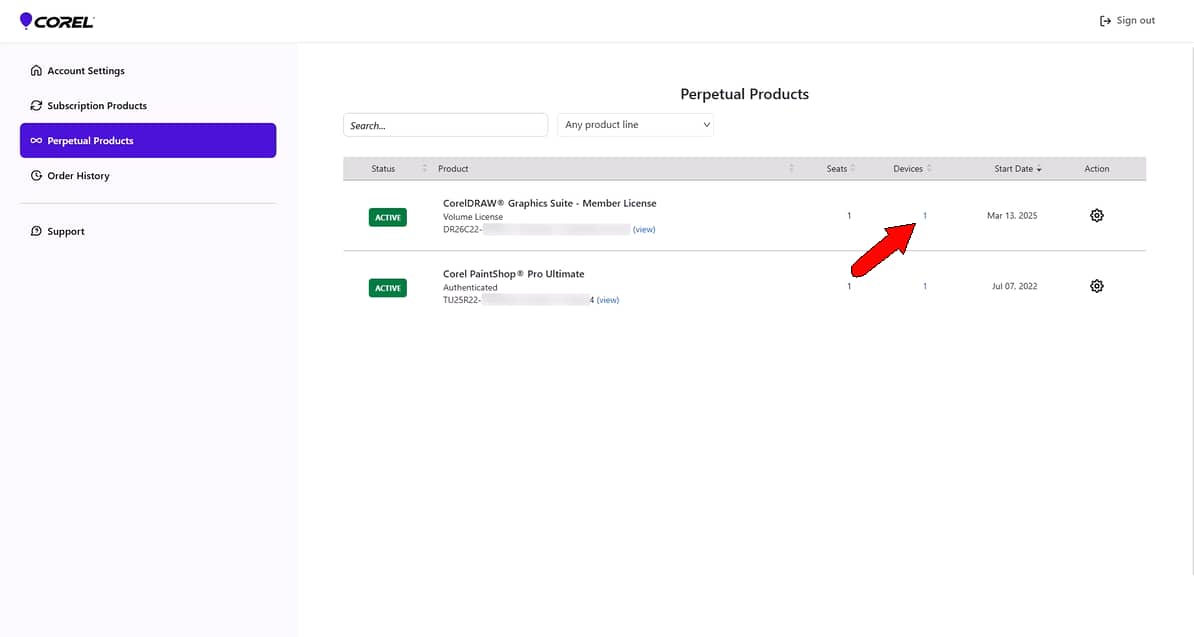Click the Jul 07, 2022 start date
1194x637 pixels.
(1014, 286)
